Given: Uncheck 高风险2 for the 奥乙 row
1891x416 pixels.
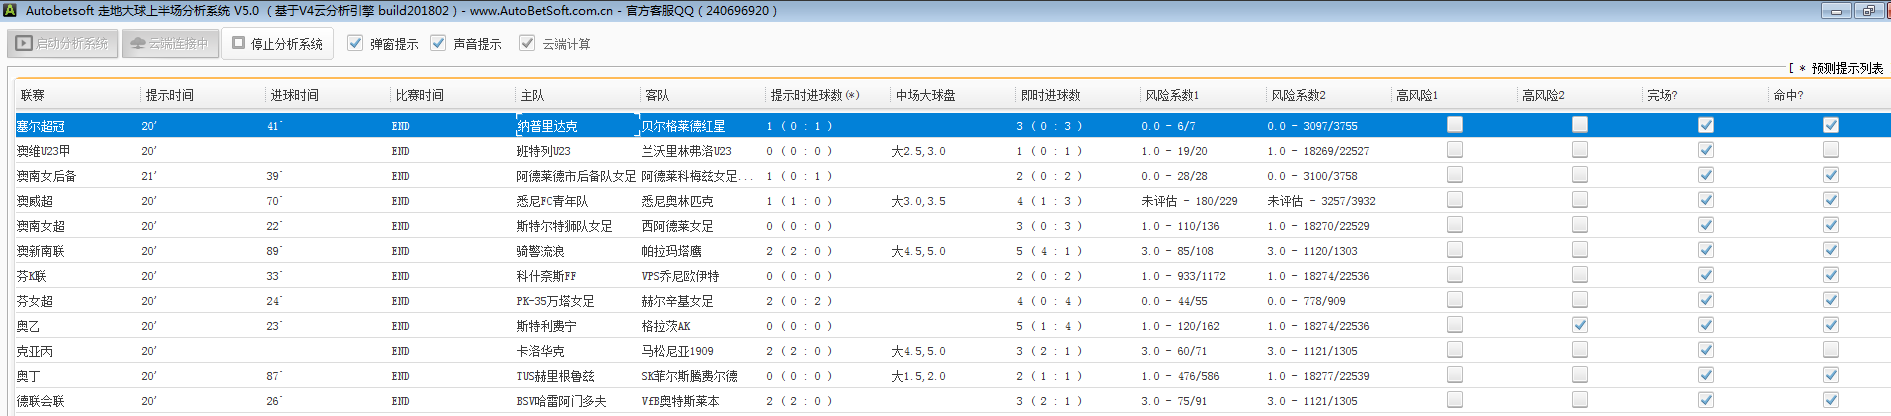Looking at the screenshot, I should tap(1580, 325).
